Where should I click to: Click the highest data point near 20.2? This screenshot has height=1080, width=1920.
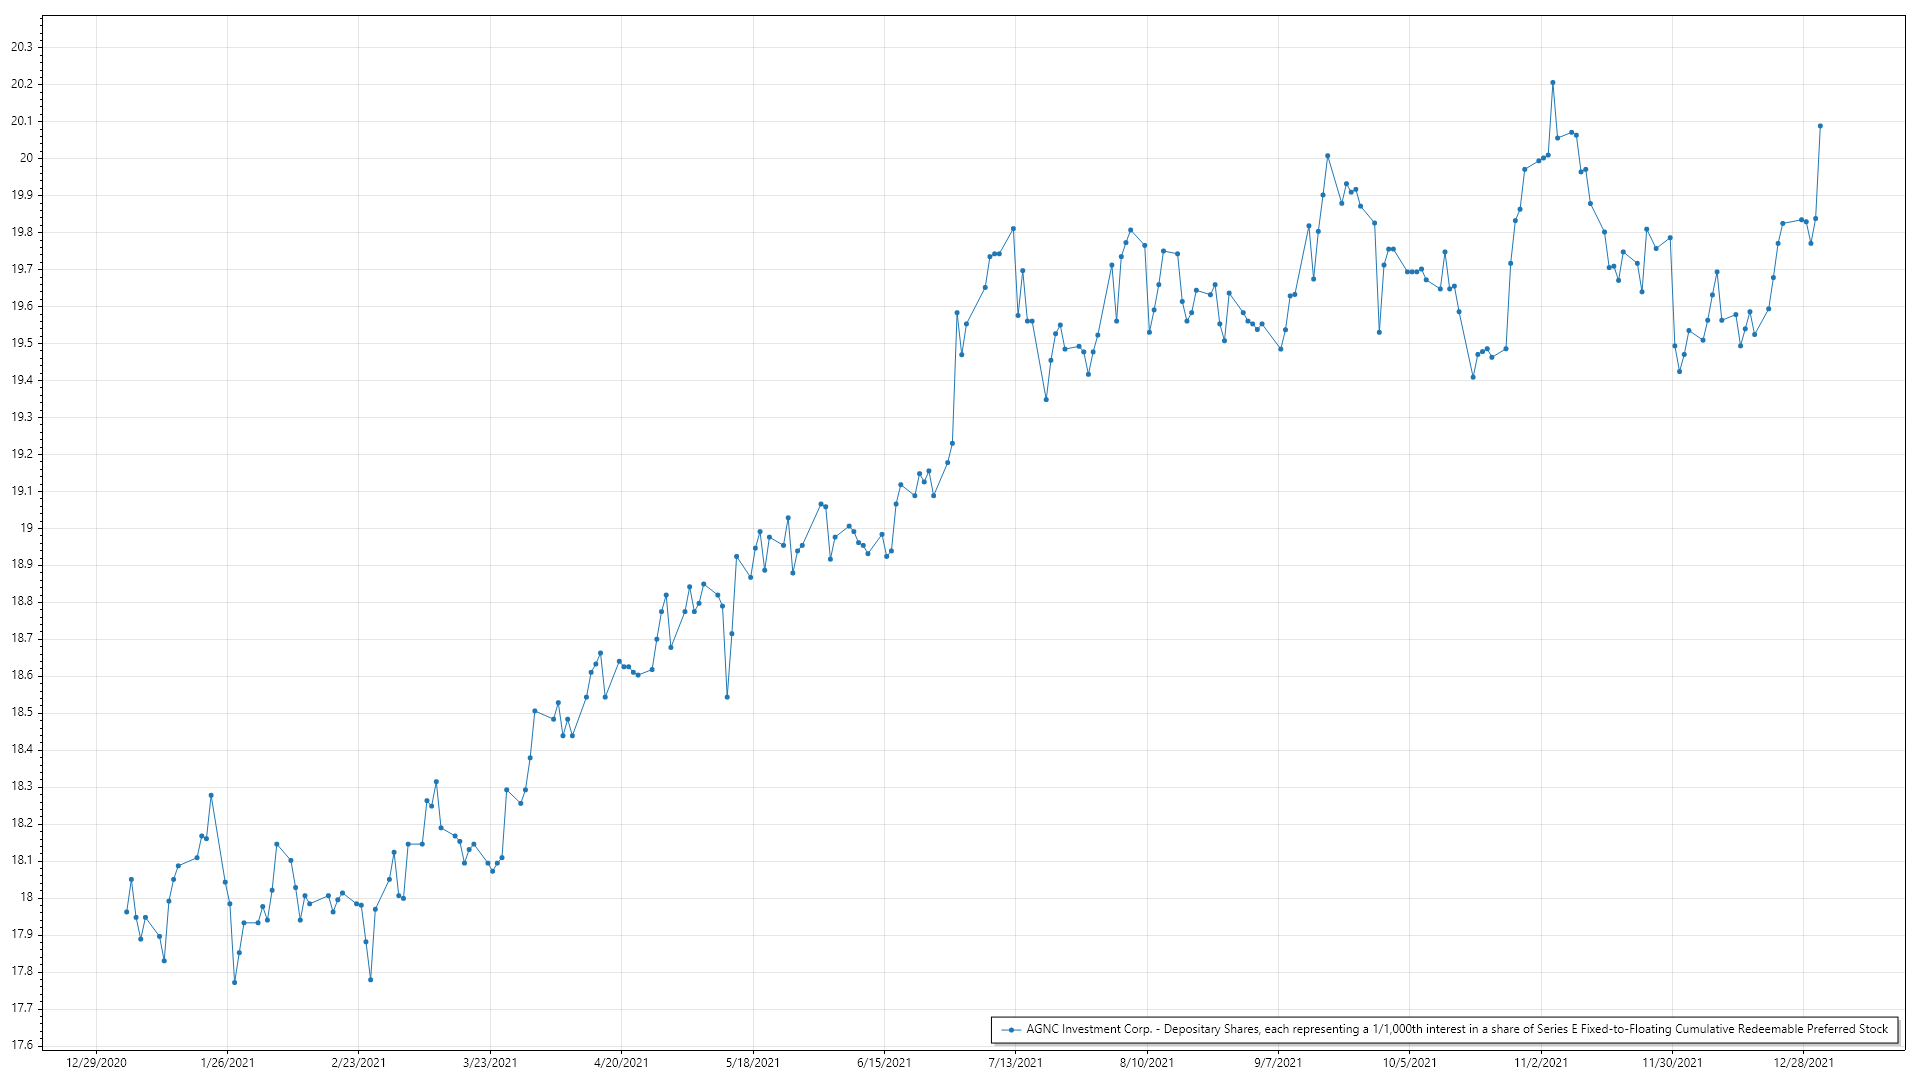tap(1552, 83)
